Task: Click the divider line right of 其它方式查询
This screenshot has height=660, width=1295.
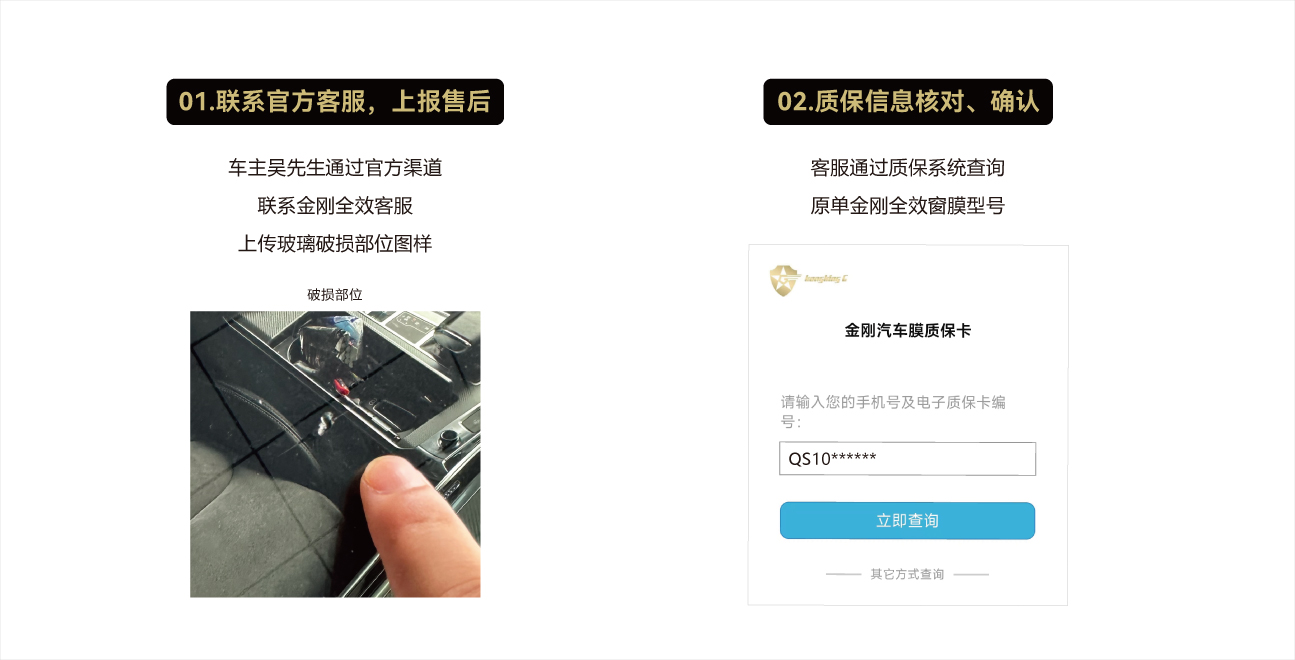Action: [x=971, y=575]
